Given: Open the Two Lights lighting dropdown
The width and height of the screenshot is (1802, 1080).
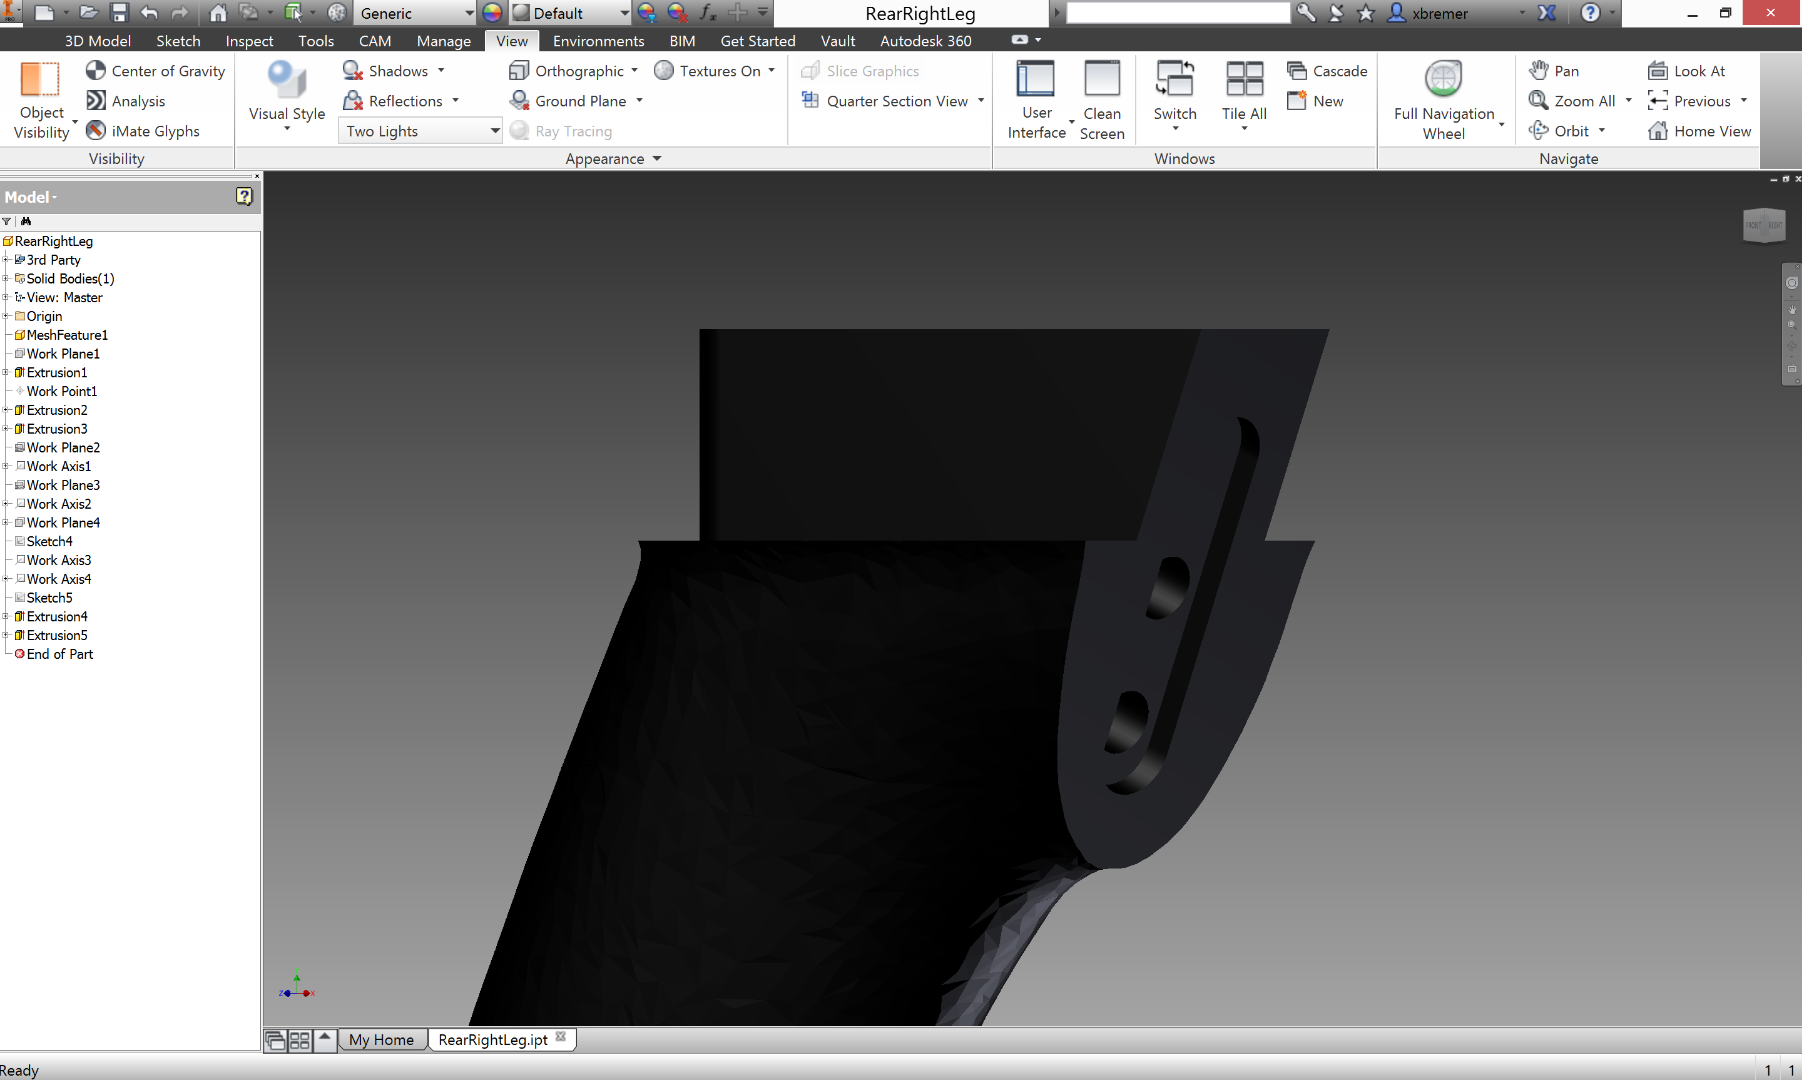Looking at the screenshot, I should [x=420, y=131].
